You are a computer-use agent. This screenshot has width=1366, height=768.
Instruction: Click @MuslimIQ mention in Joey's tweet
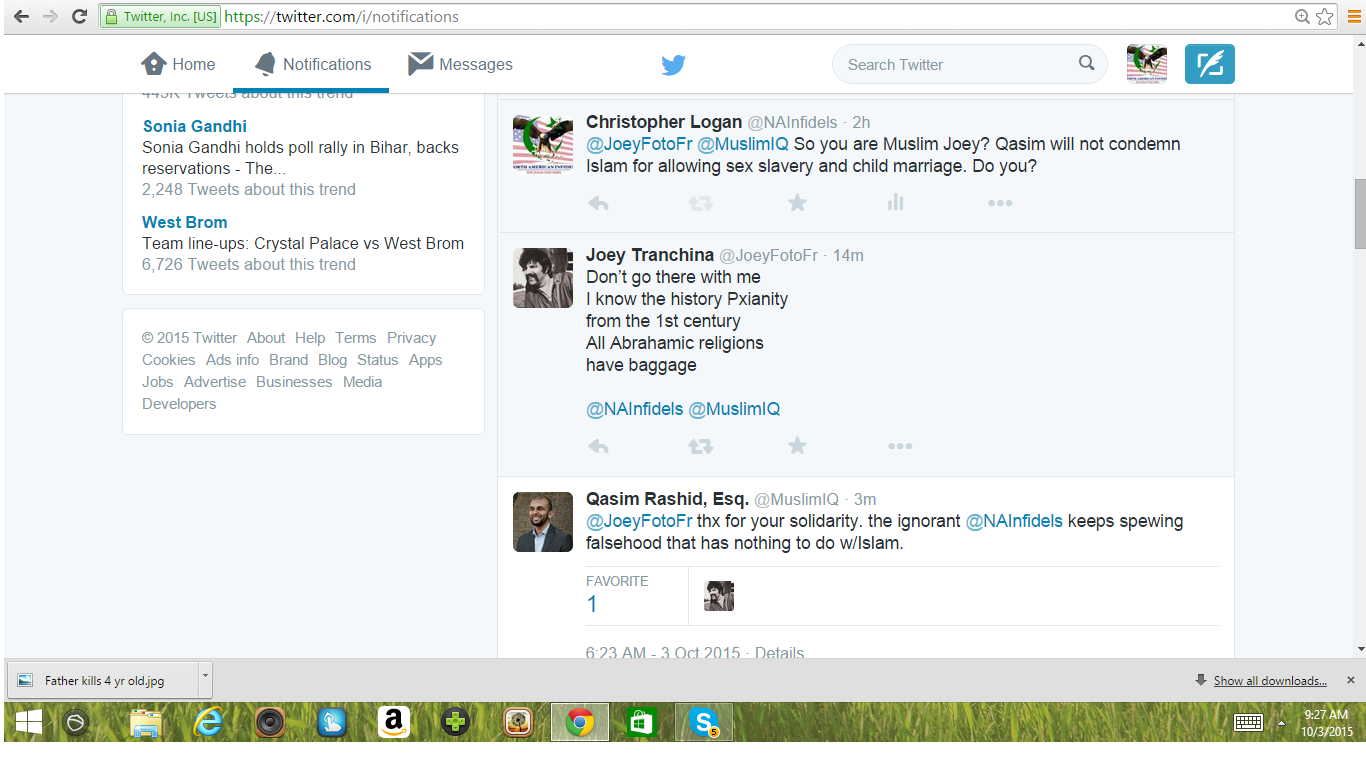(x=734, y=409)
